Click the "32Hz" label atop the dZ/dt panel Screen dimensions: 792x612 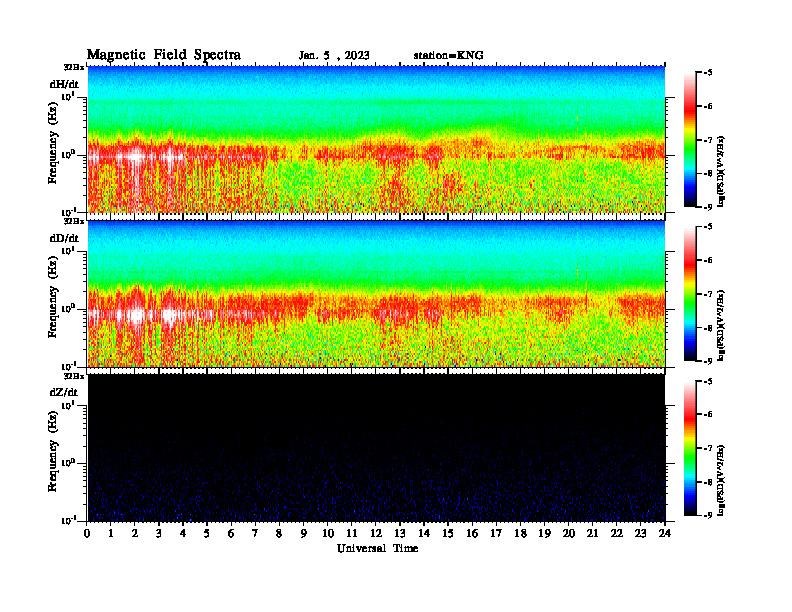(x=74, y=376)
